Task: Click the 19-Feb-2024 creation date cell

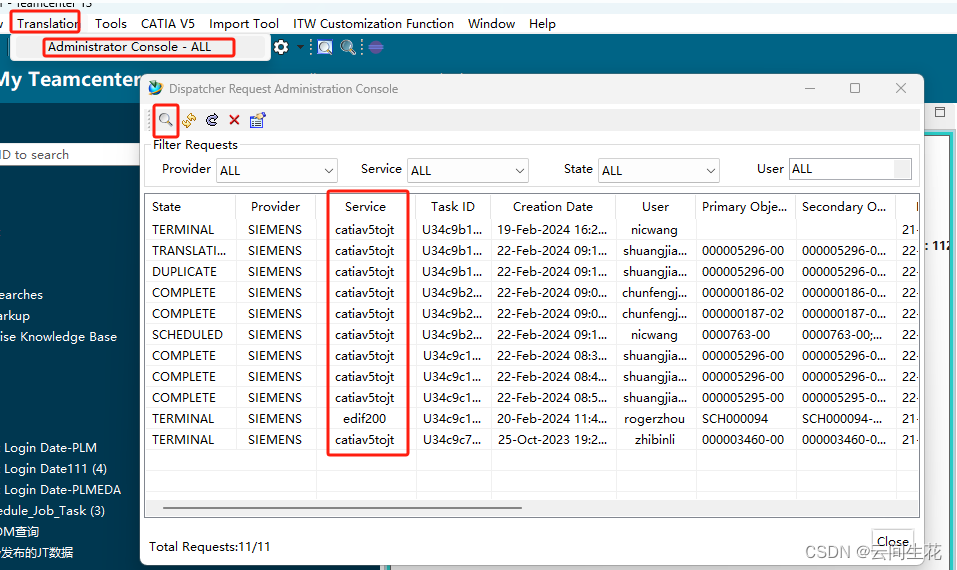Action: coord(552,229)
